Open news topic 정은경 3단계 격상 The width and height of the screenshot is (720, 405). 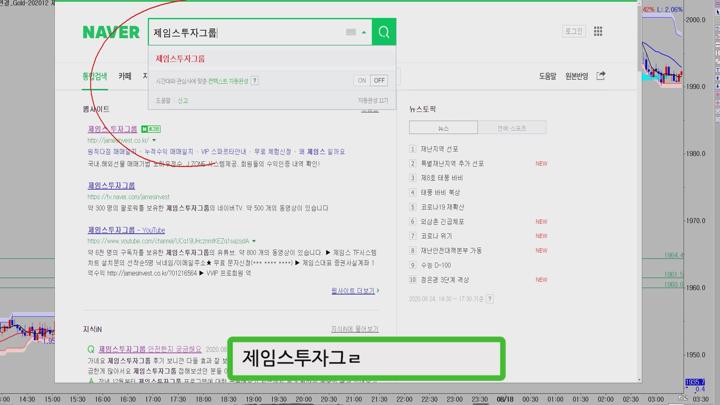coord(445,280)
